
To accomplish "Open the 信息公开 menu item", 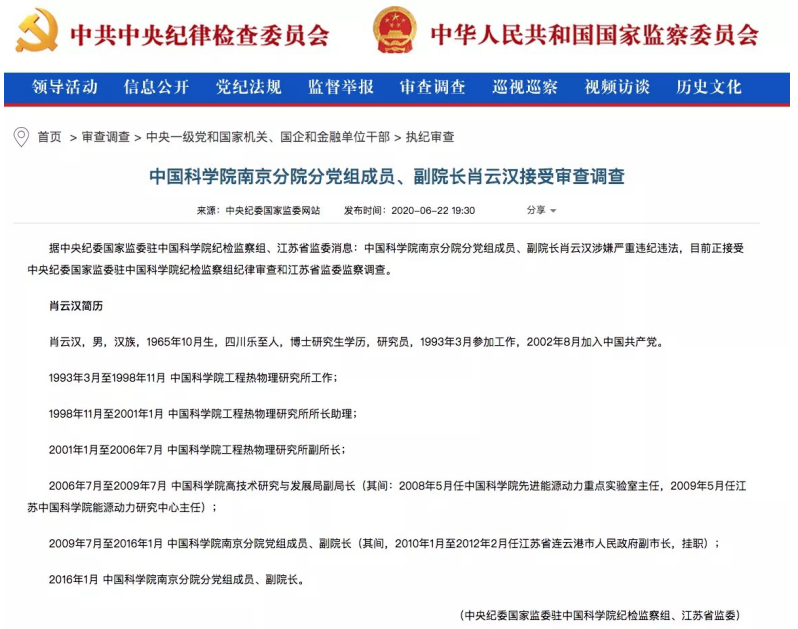I will coord(157,87).
